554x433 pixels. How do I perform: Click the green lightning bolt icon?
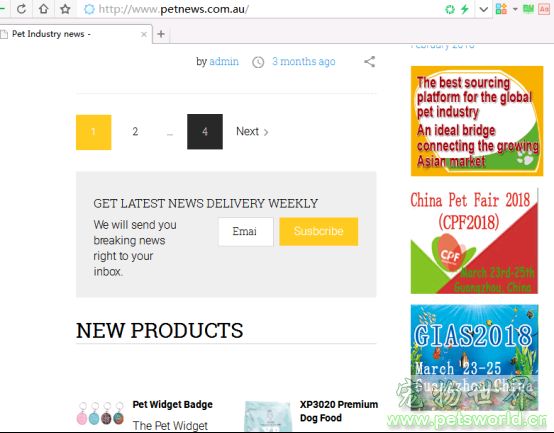[x=465, y=9]
